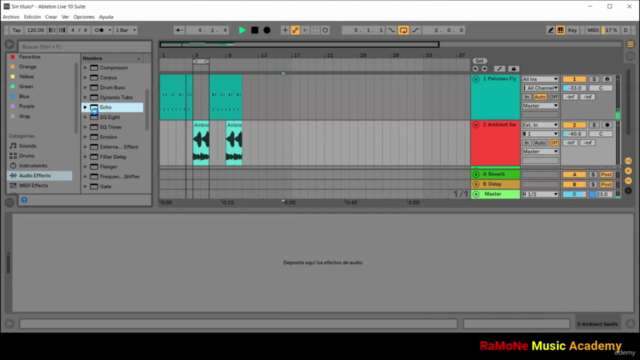The image size is (640, 360).
Task: Arm the Arrangement Record button
Action: pos(267,30)
